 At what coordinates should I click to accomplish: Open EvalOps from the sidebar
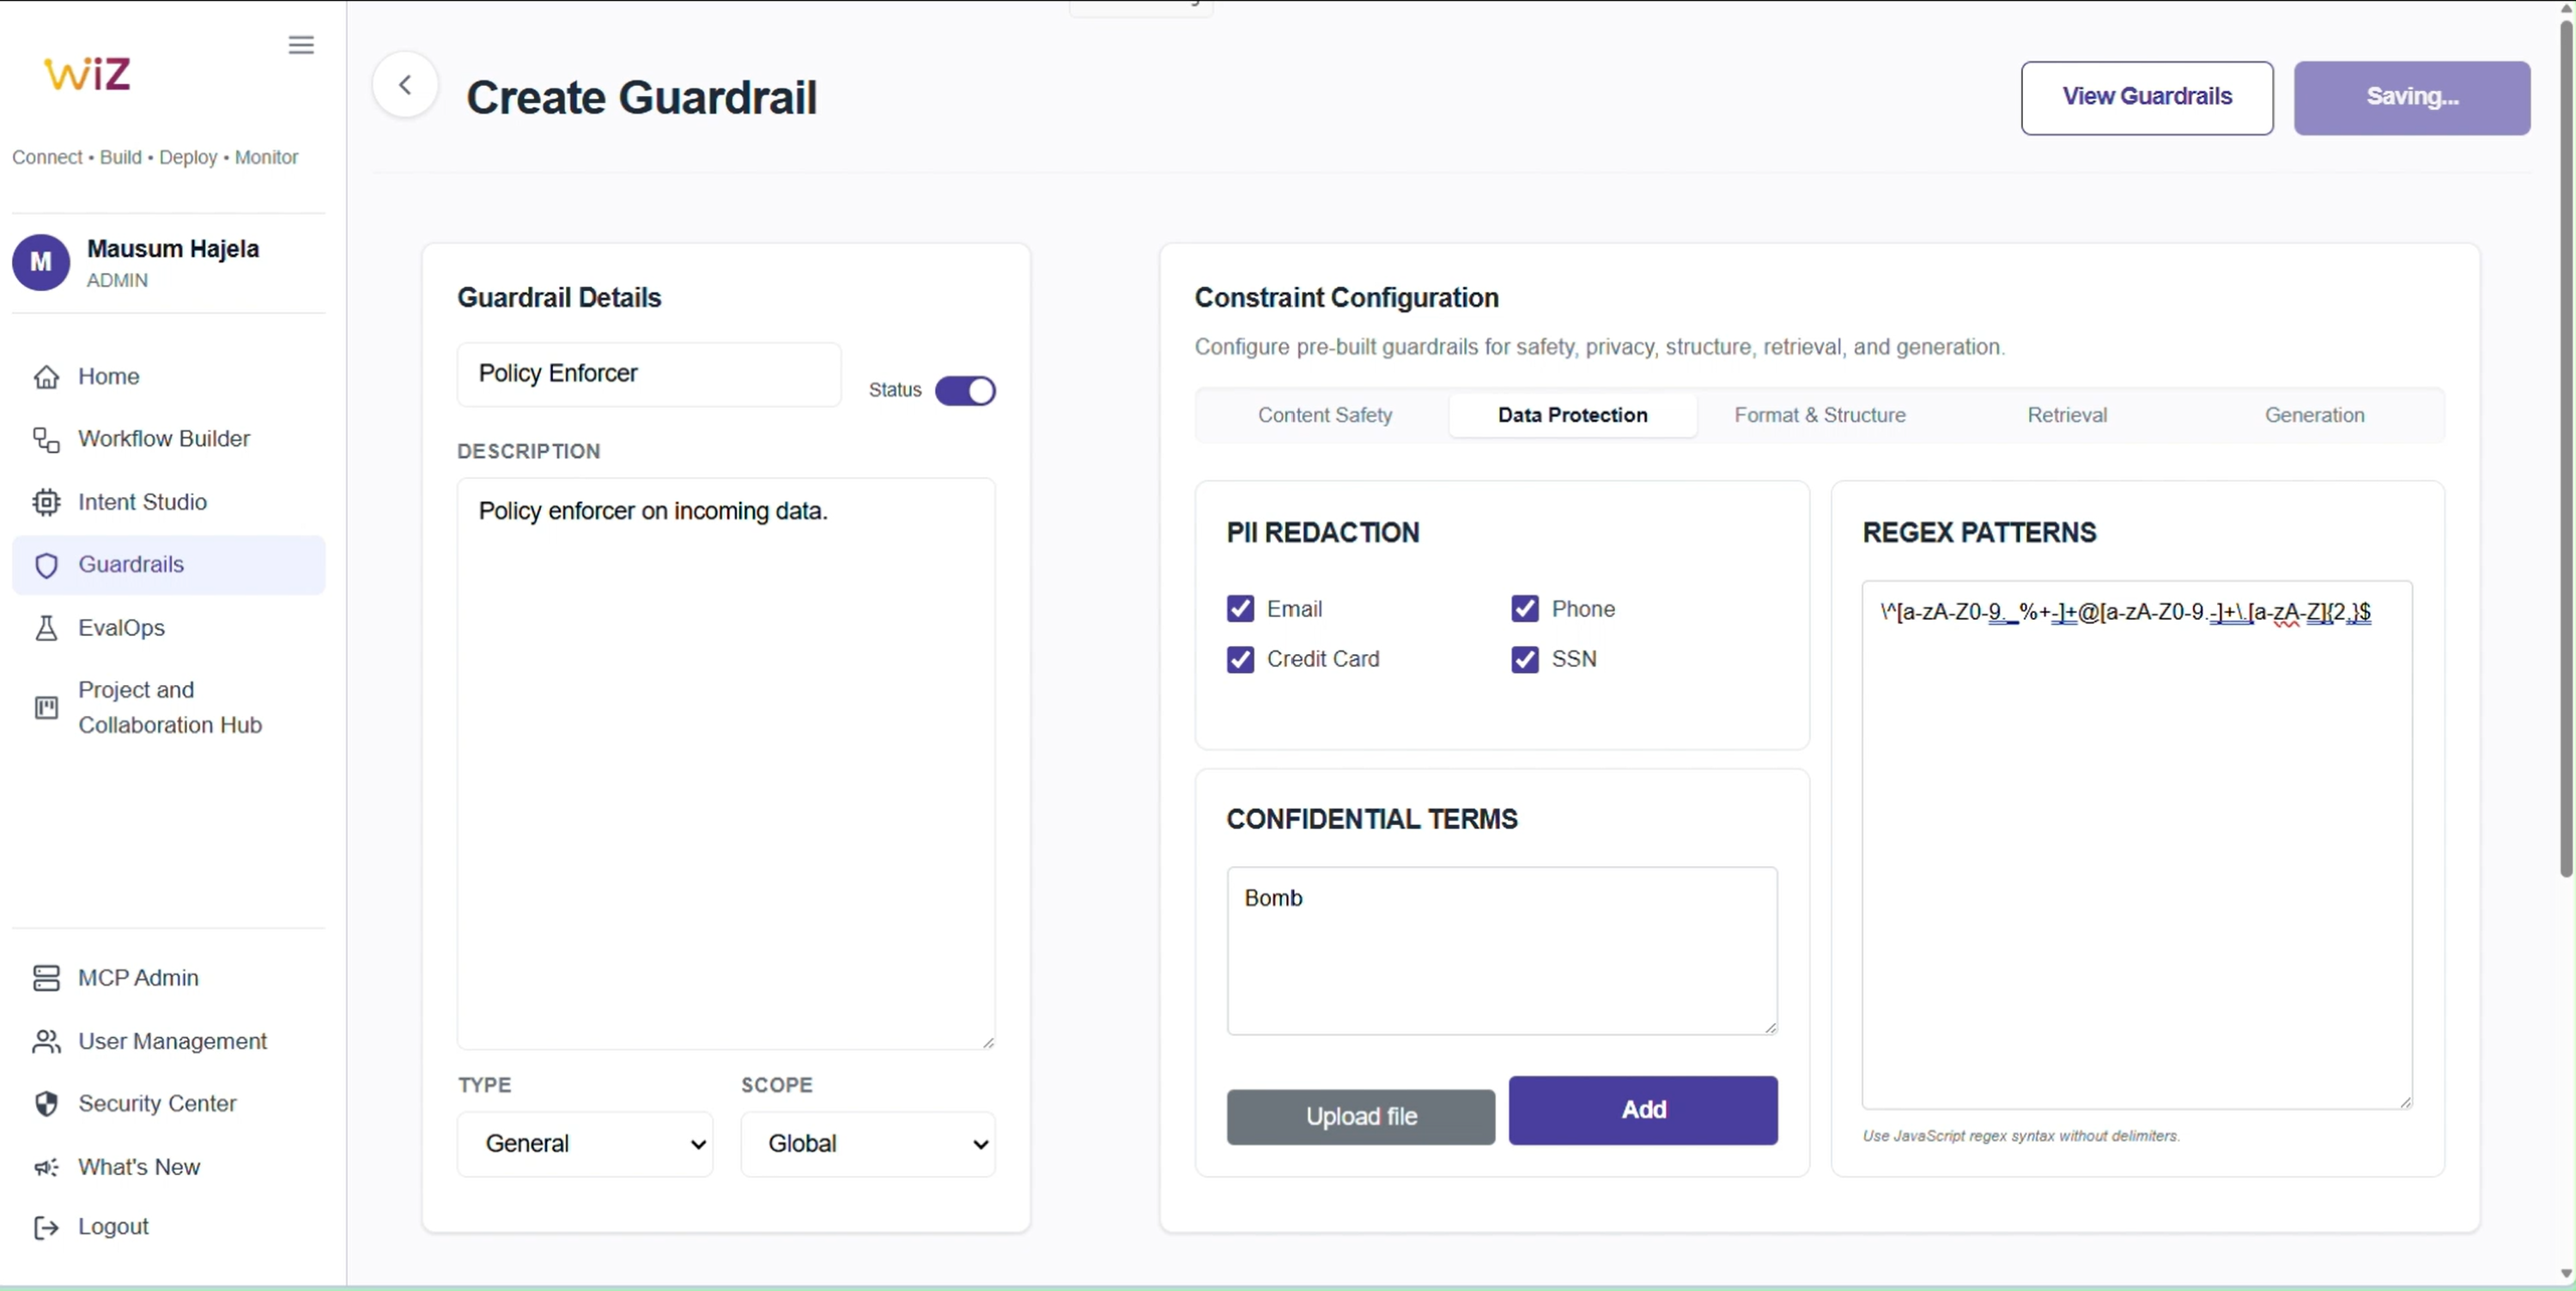pos(46,628)
